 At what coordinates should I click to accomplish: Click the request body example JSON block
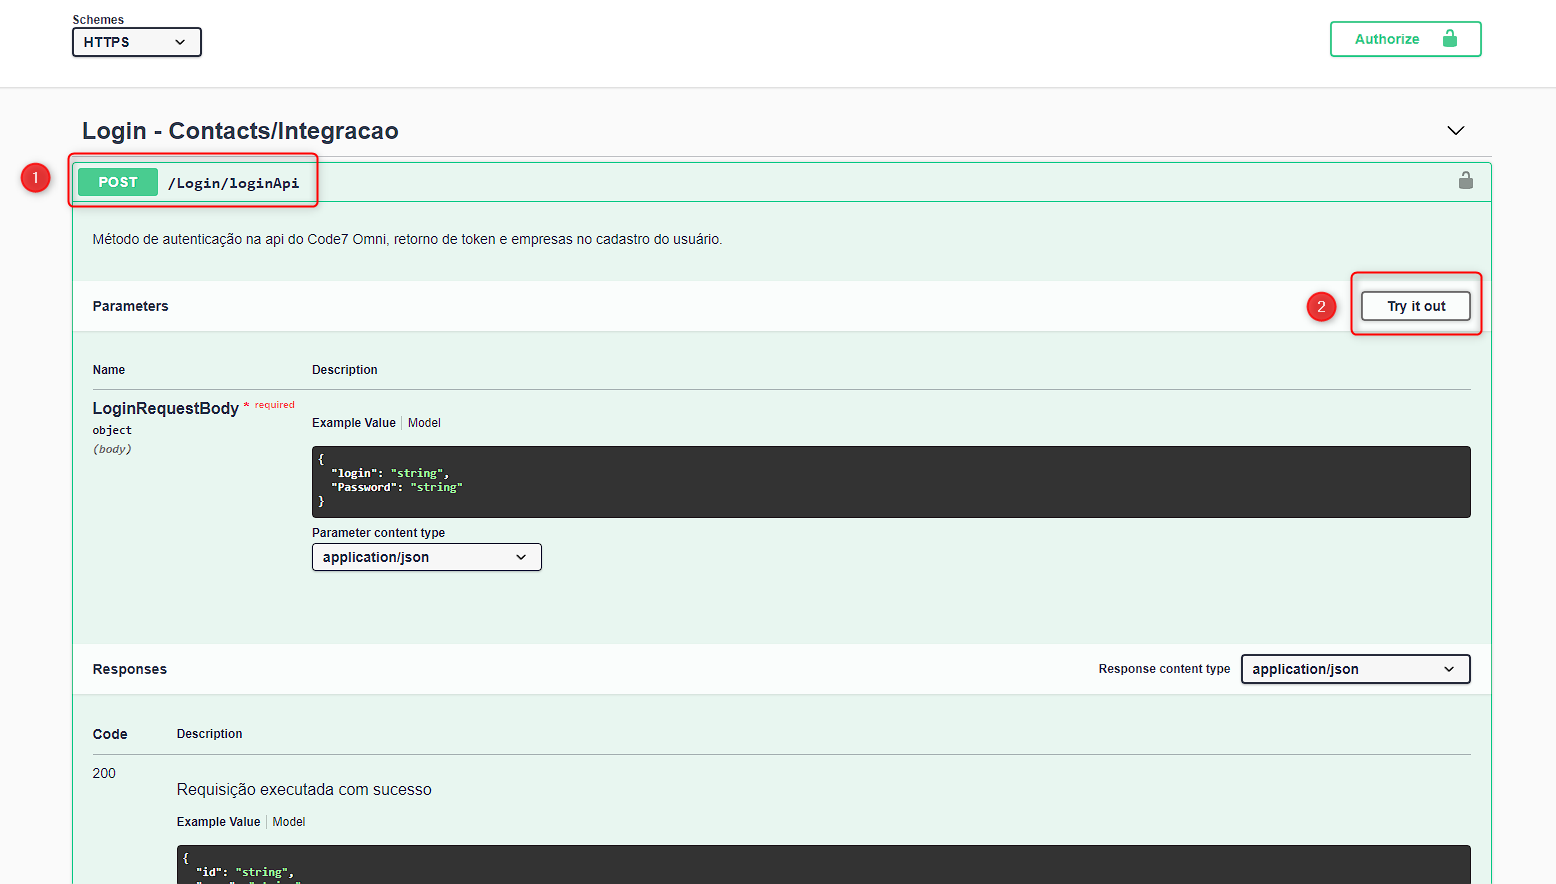point(891,482)
